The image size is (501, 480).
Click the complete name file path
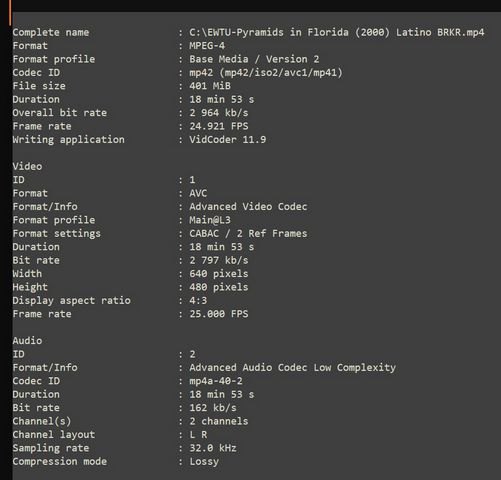[337, 32]
